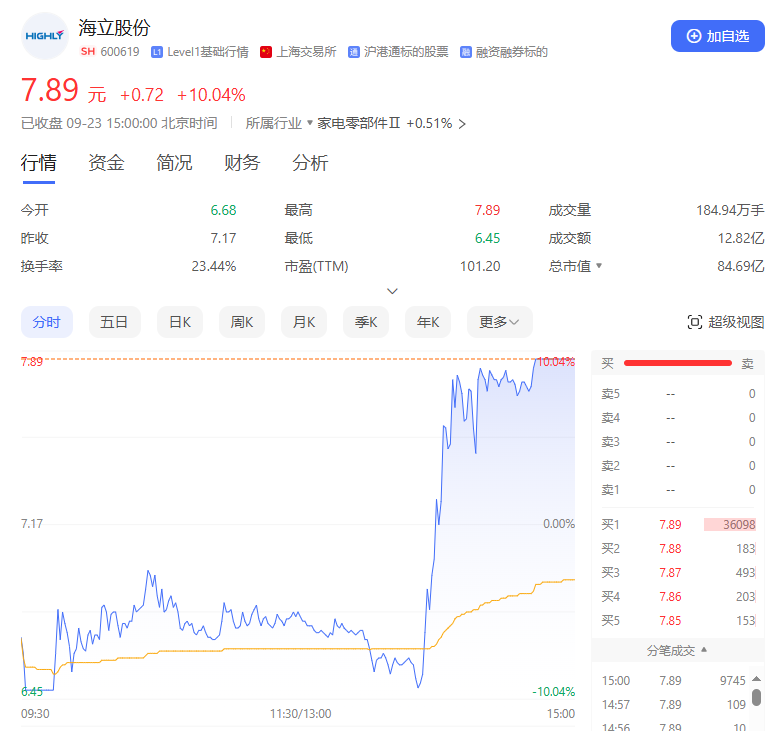Expand more quote data with chevron
The height and width of the screenshot is (731, 781).
392,291
